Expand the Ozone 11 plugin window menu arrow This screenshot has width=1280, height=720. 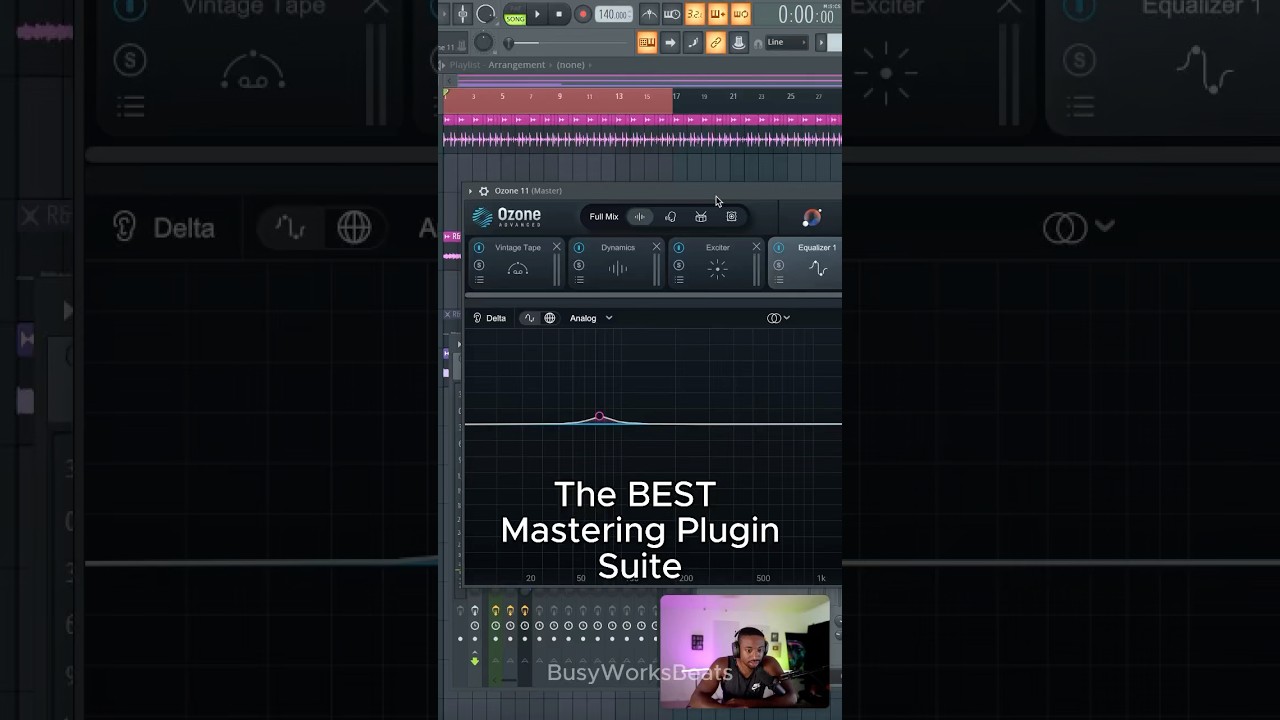(470, 191)
